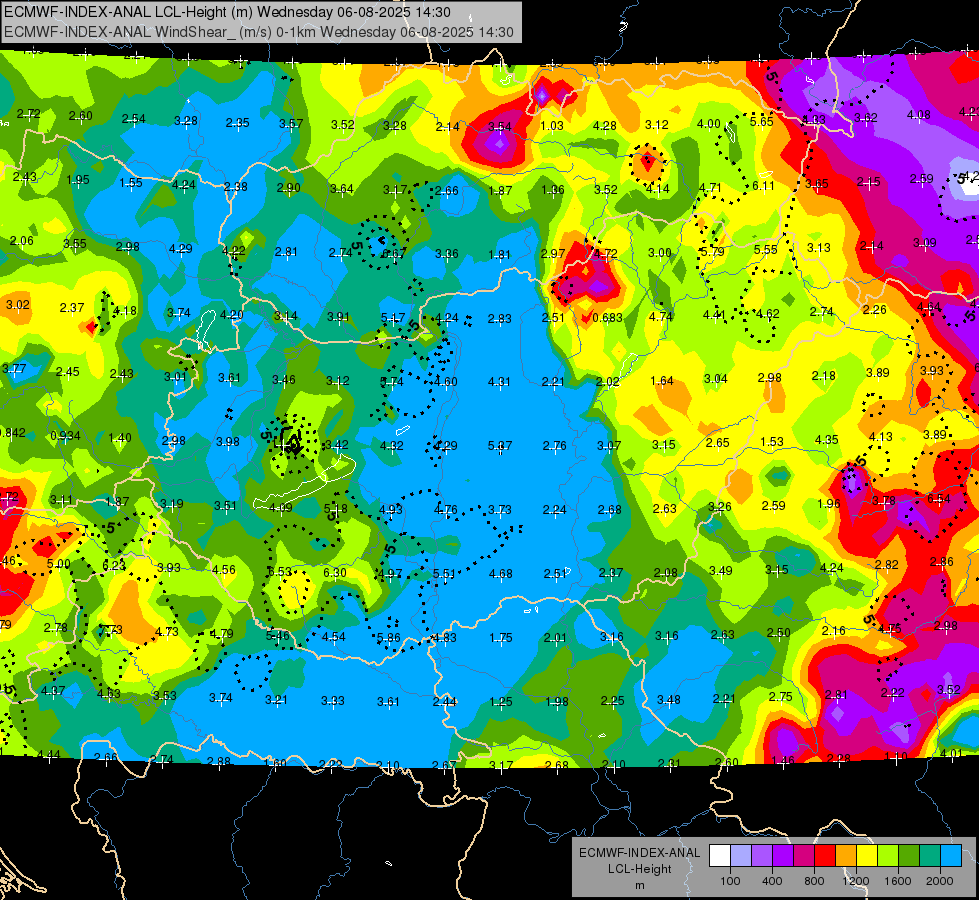Click the wind shear value 4.93
The image size is (979, 900).
click(391, 509)
